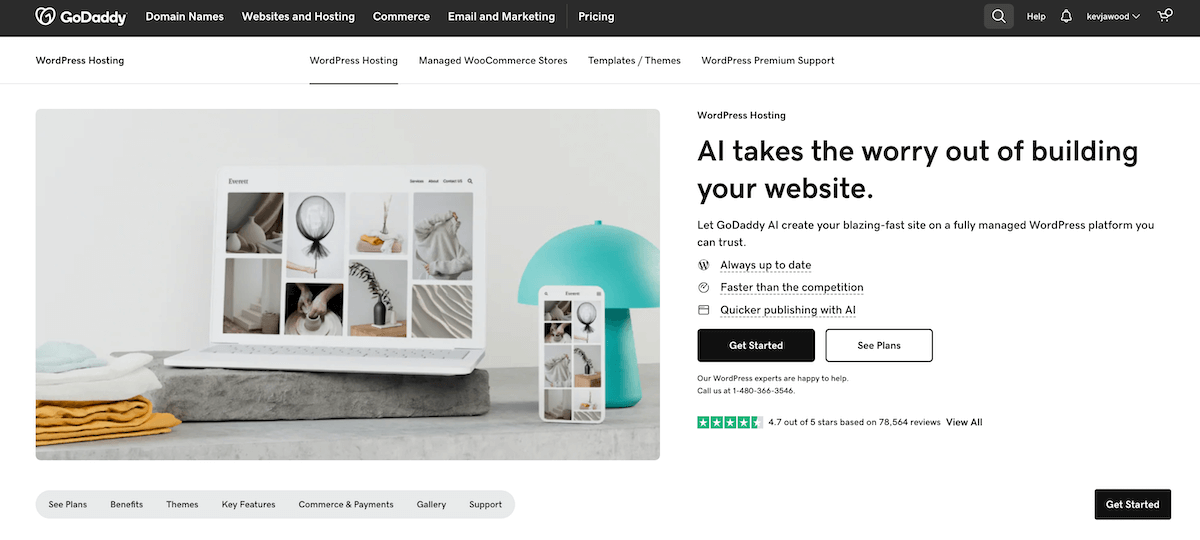Click the hero Get Started button

756,345
